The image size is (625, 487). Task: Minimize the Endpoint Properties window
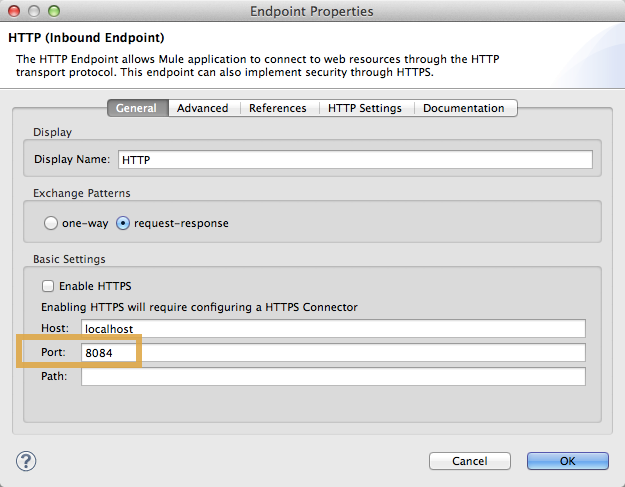point(33,12)
